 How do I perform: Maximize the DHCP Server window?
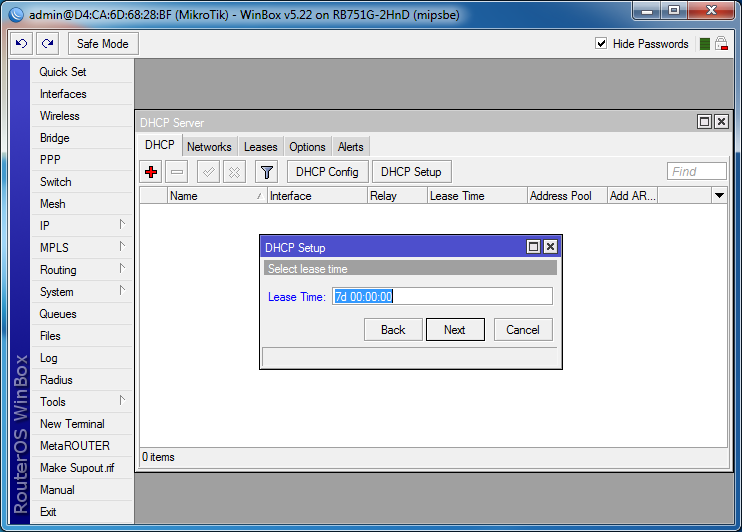(x=704, y=122)
